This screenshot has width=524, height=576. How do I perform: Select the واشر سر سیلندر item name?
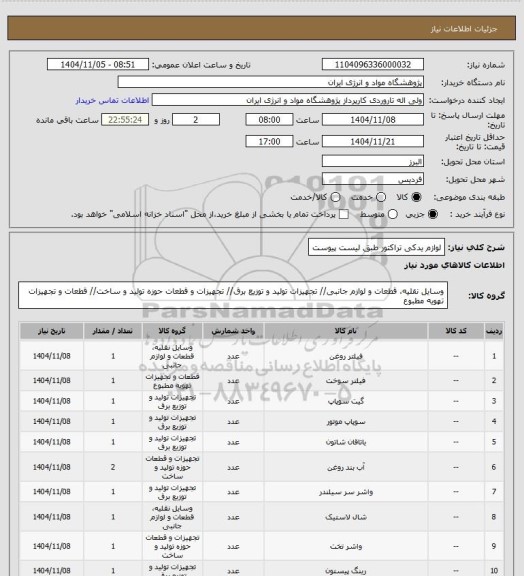(346, 492)
